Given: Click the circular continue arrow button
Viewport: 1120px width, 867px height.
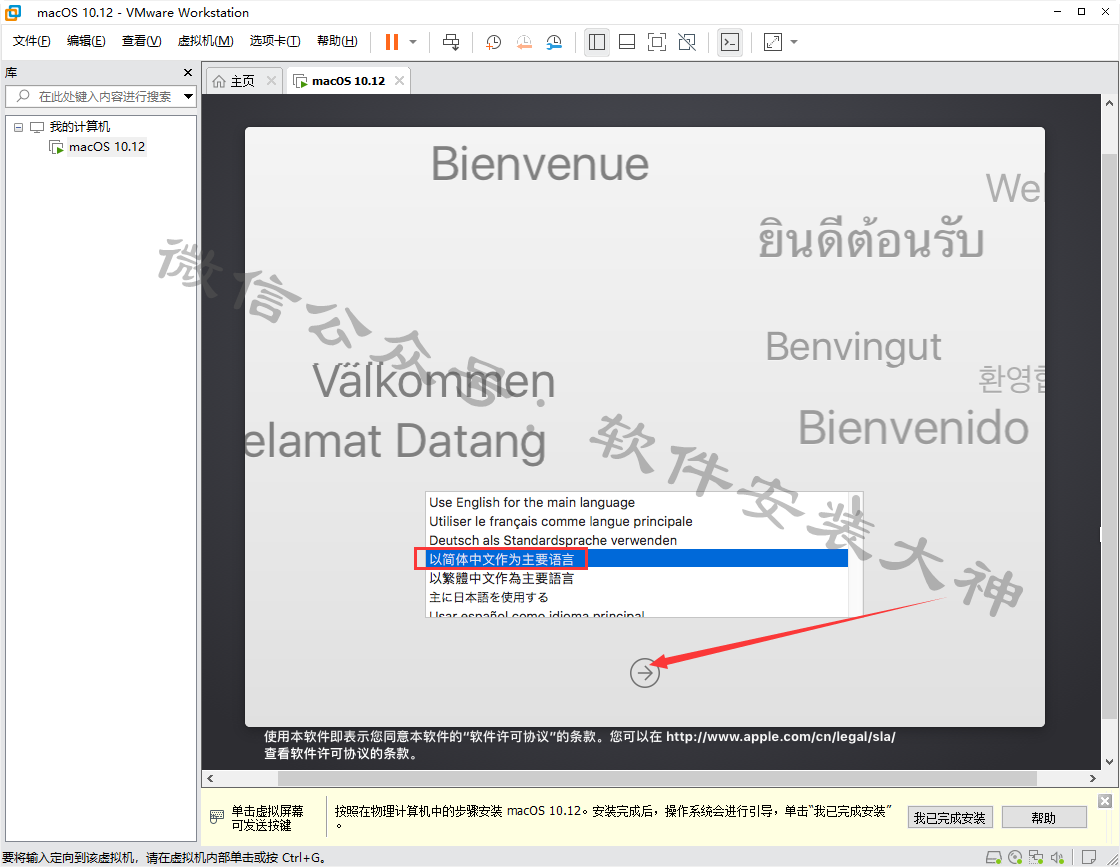Looking at the screenshot, I should pos(644,673).
